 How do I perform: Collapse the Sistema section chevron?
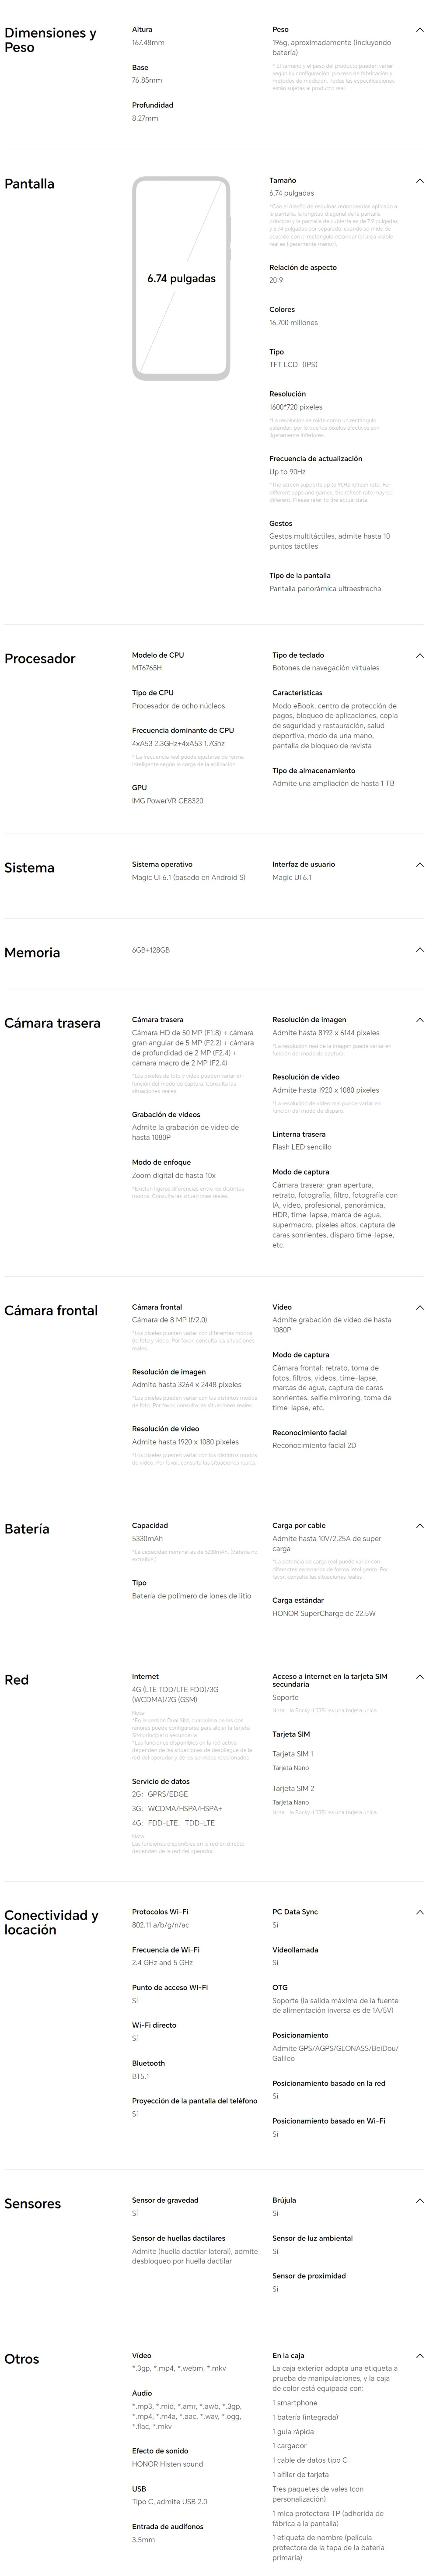(420, 865)
